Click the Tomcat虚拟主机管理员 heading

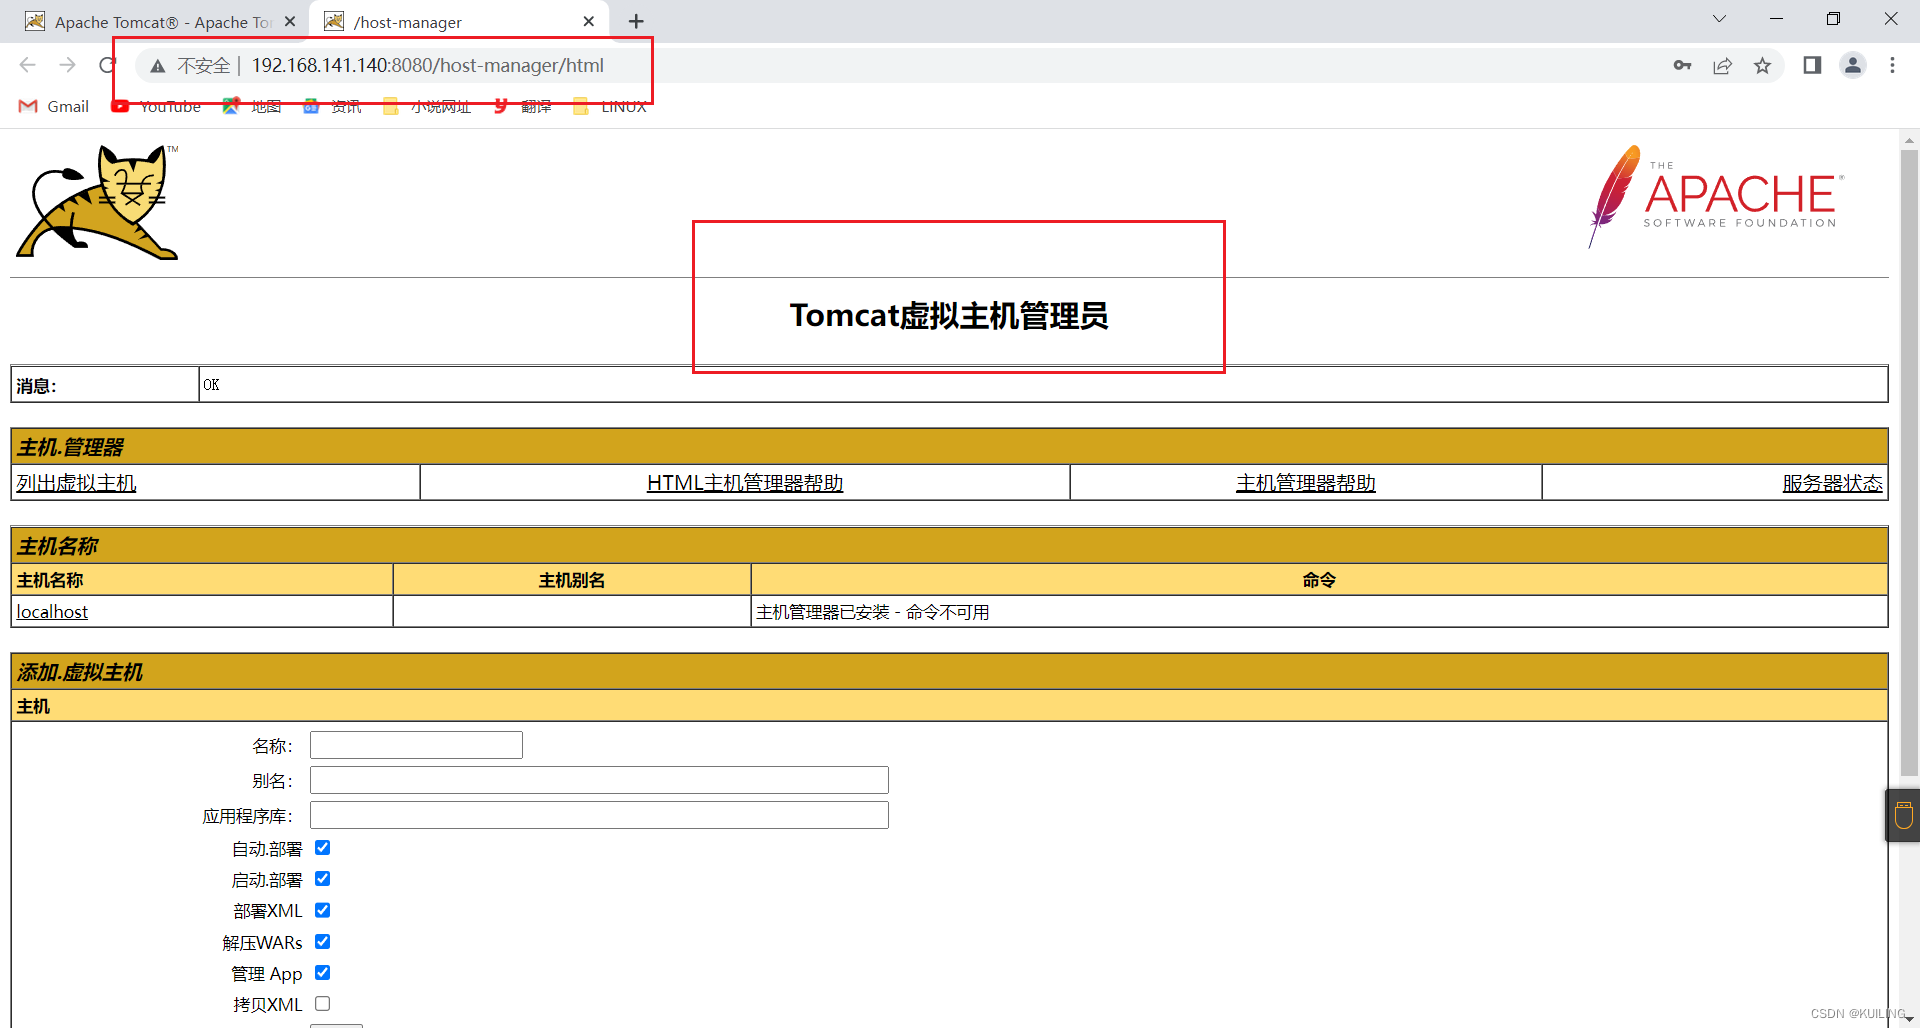(x=949, y=316)
